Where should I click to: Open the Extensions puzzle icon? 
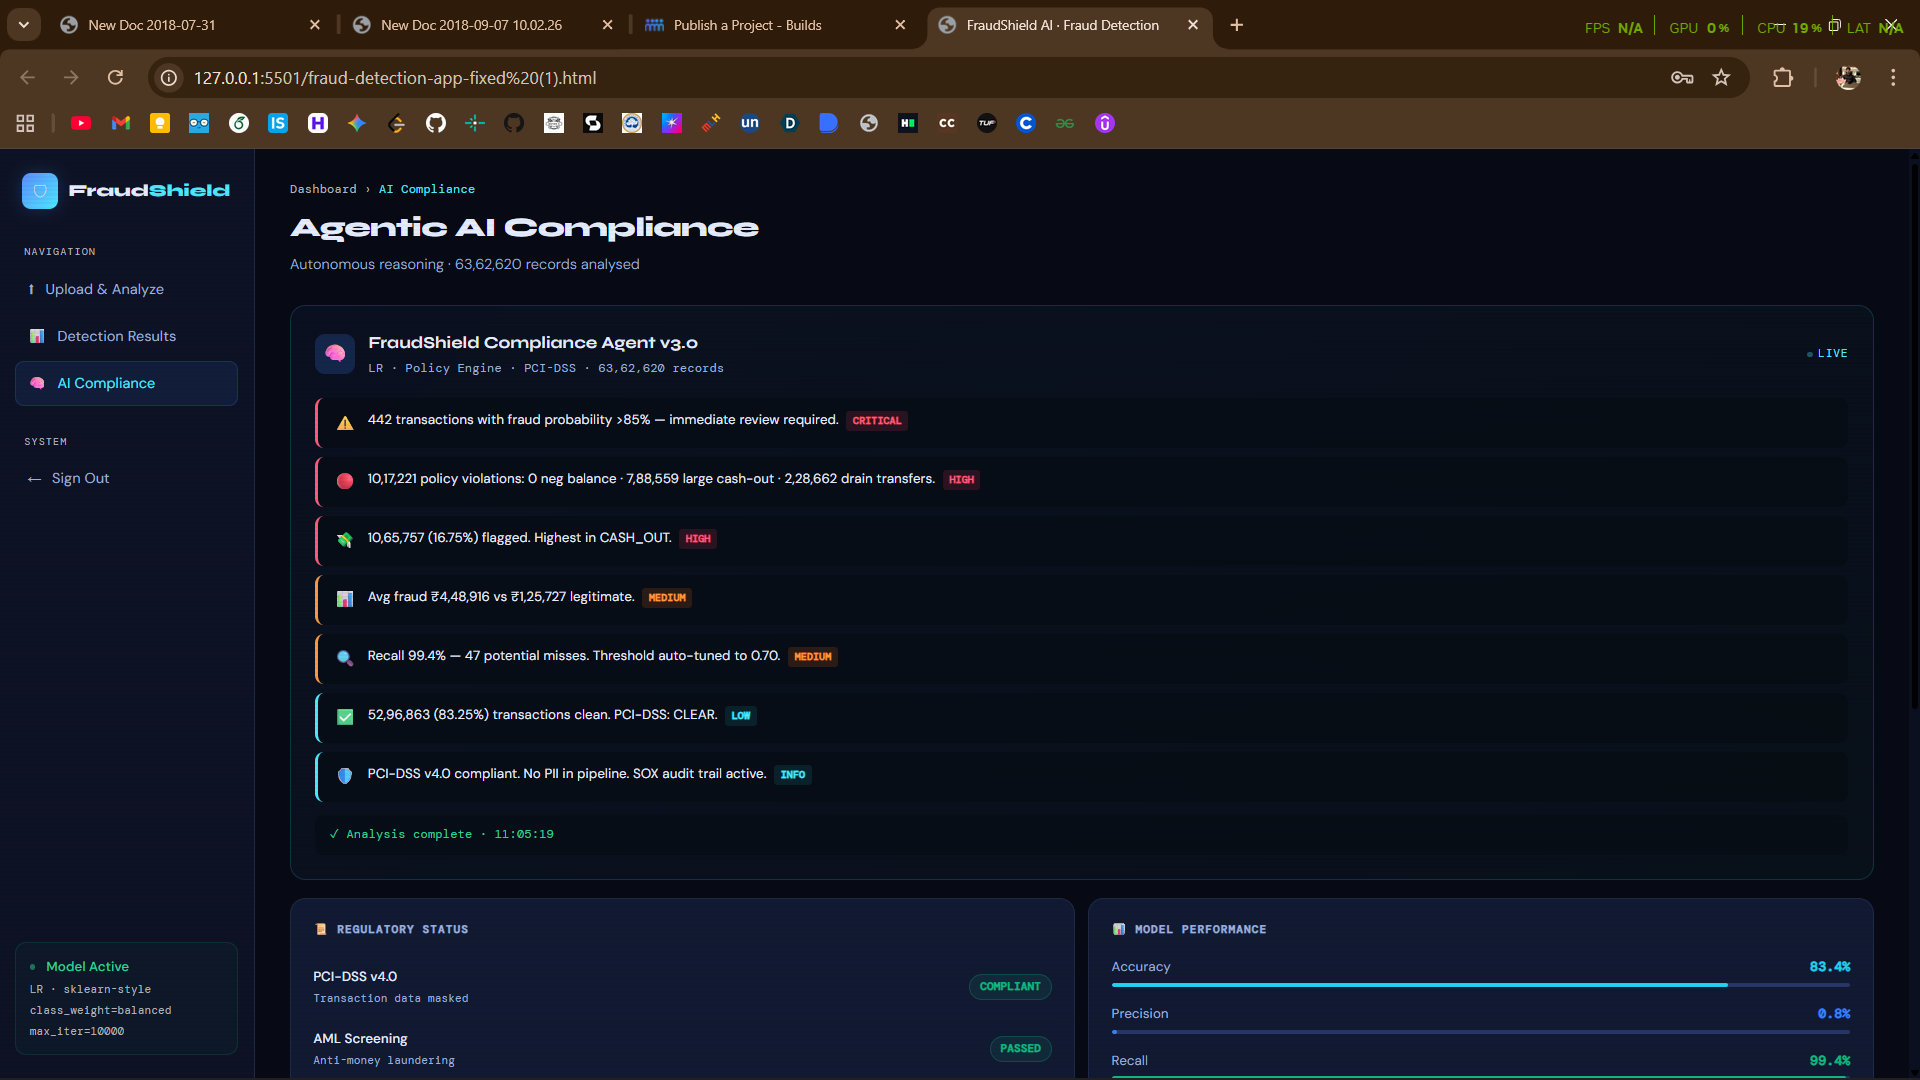point(1783,78)
